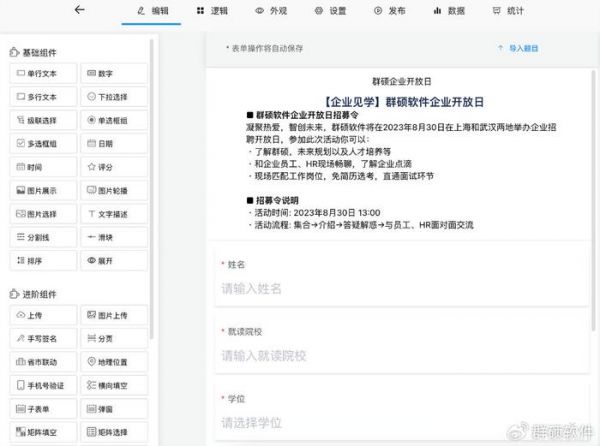Add the 时间 time component
This screenshot has height=446, width=600.
coord(42,167)
